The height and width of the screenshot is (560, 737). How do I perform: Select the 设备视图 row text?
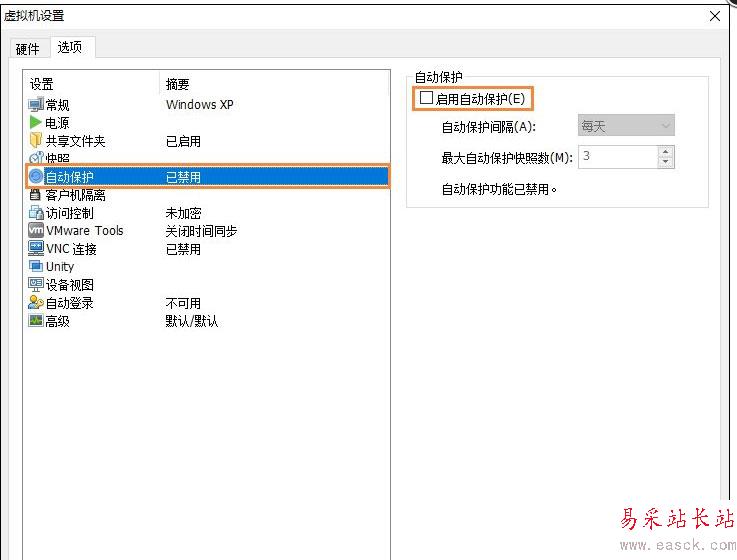(70, 285)
